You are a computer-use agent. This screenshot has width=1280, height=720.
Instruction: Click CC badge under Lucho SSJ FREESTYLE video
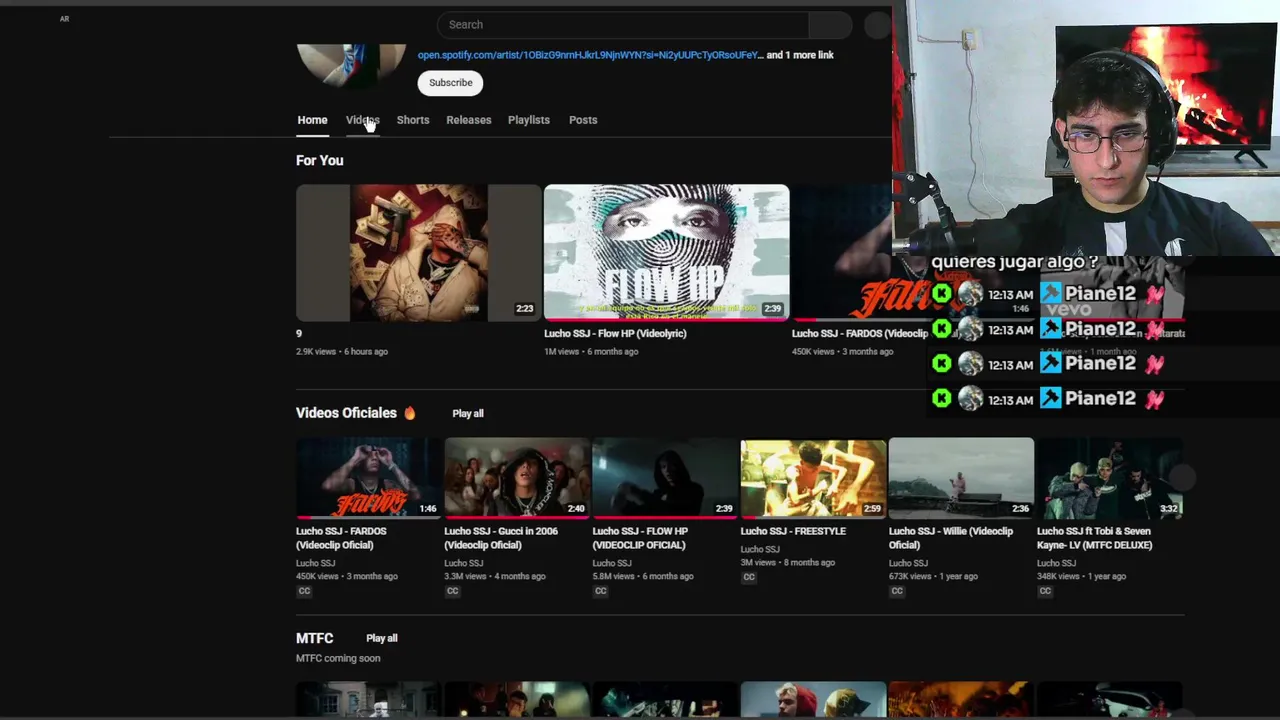pyautogui.click(x=748, y=577)
